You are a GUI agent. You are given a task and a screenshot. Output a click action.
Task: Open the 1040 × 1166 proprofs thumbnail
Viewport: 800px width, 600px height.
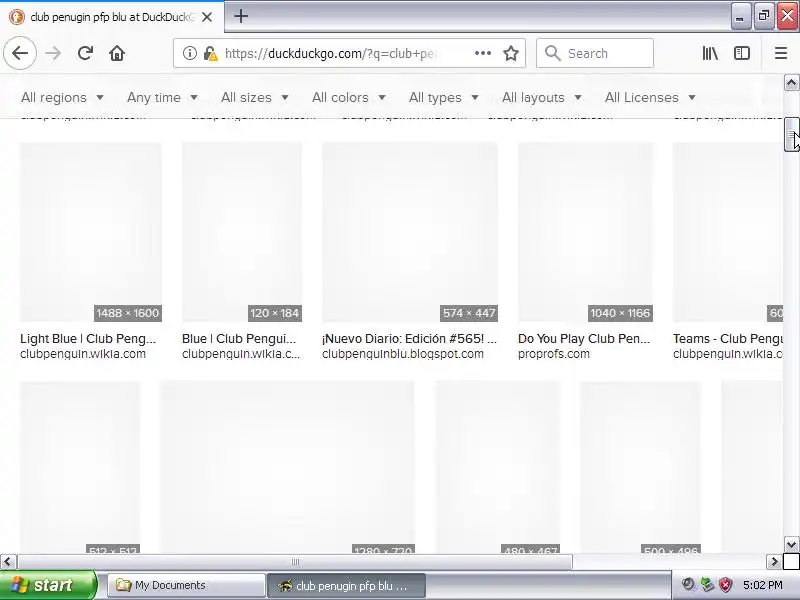click(585, 232)
